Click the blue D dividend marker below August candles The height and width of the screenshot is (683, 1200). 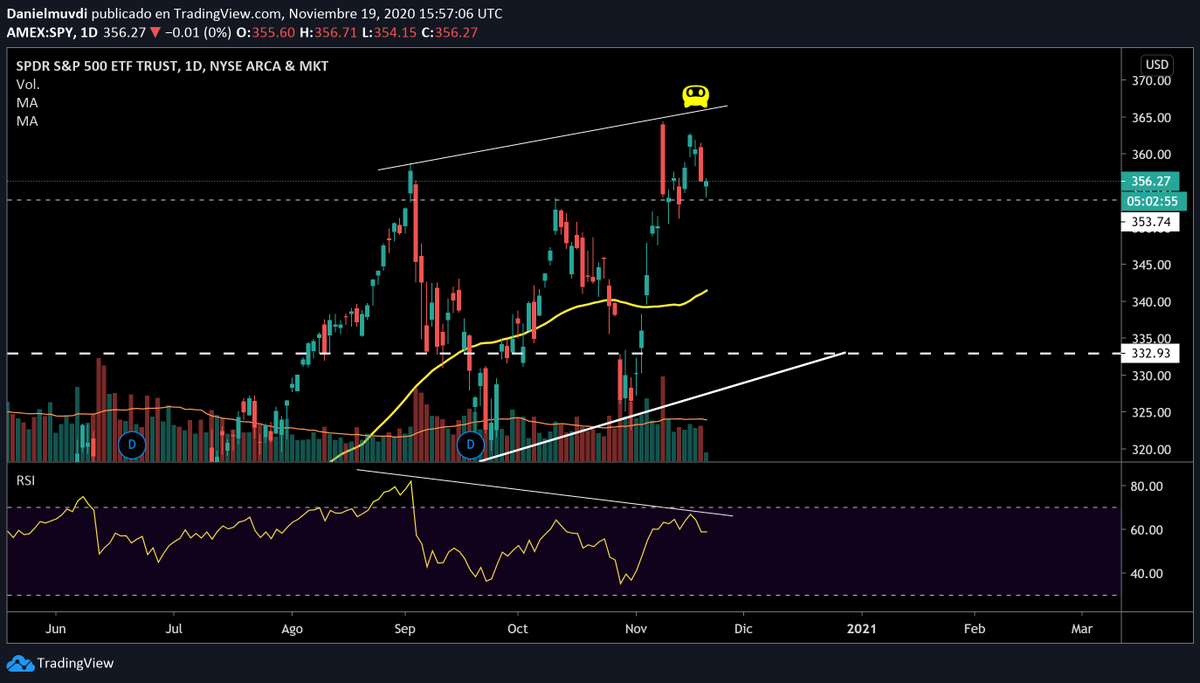(132, 445)
